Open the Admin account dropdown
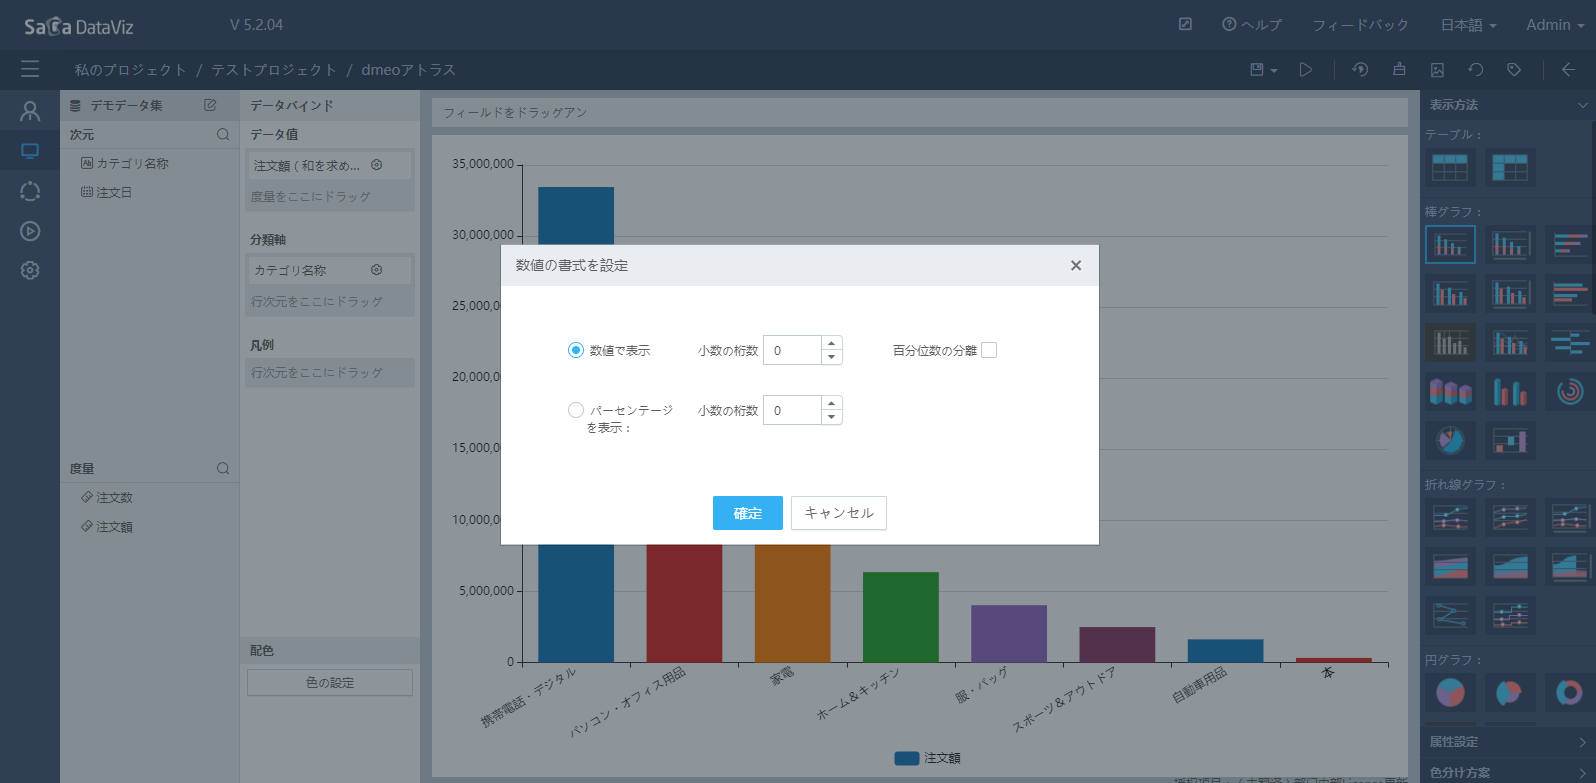This screenshot has width=1596, height=783. tap(1555, 25)
